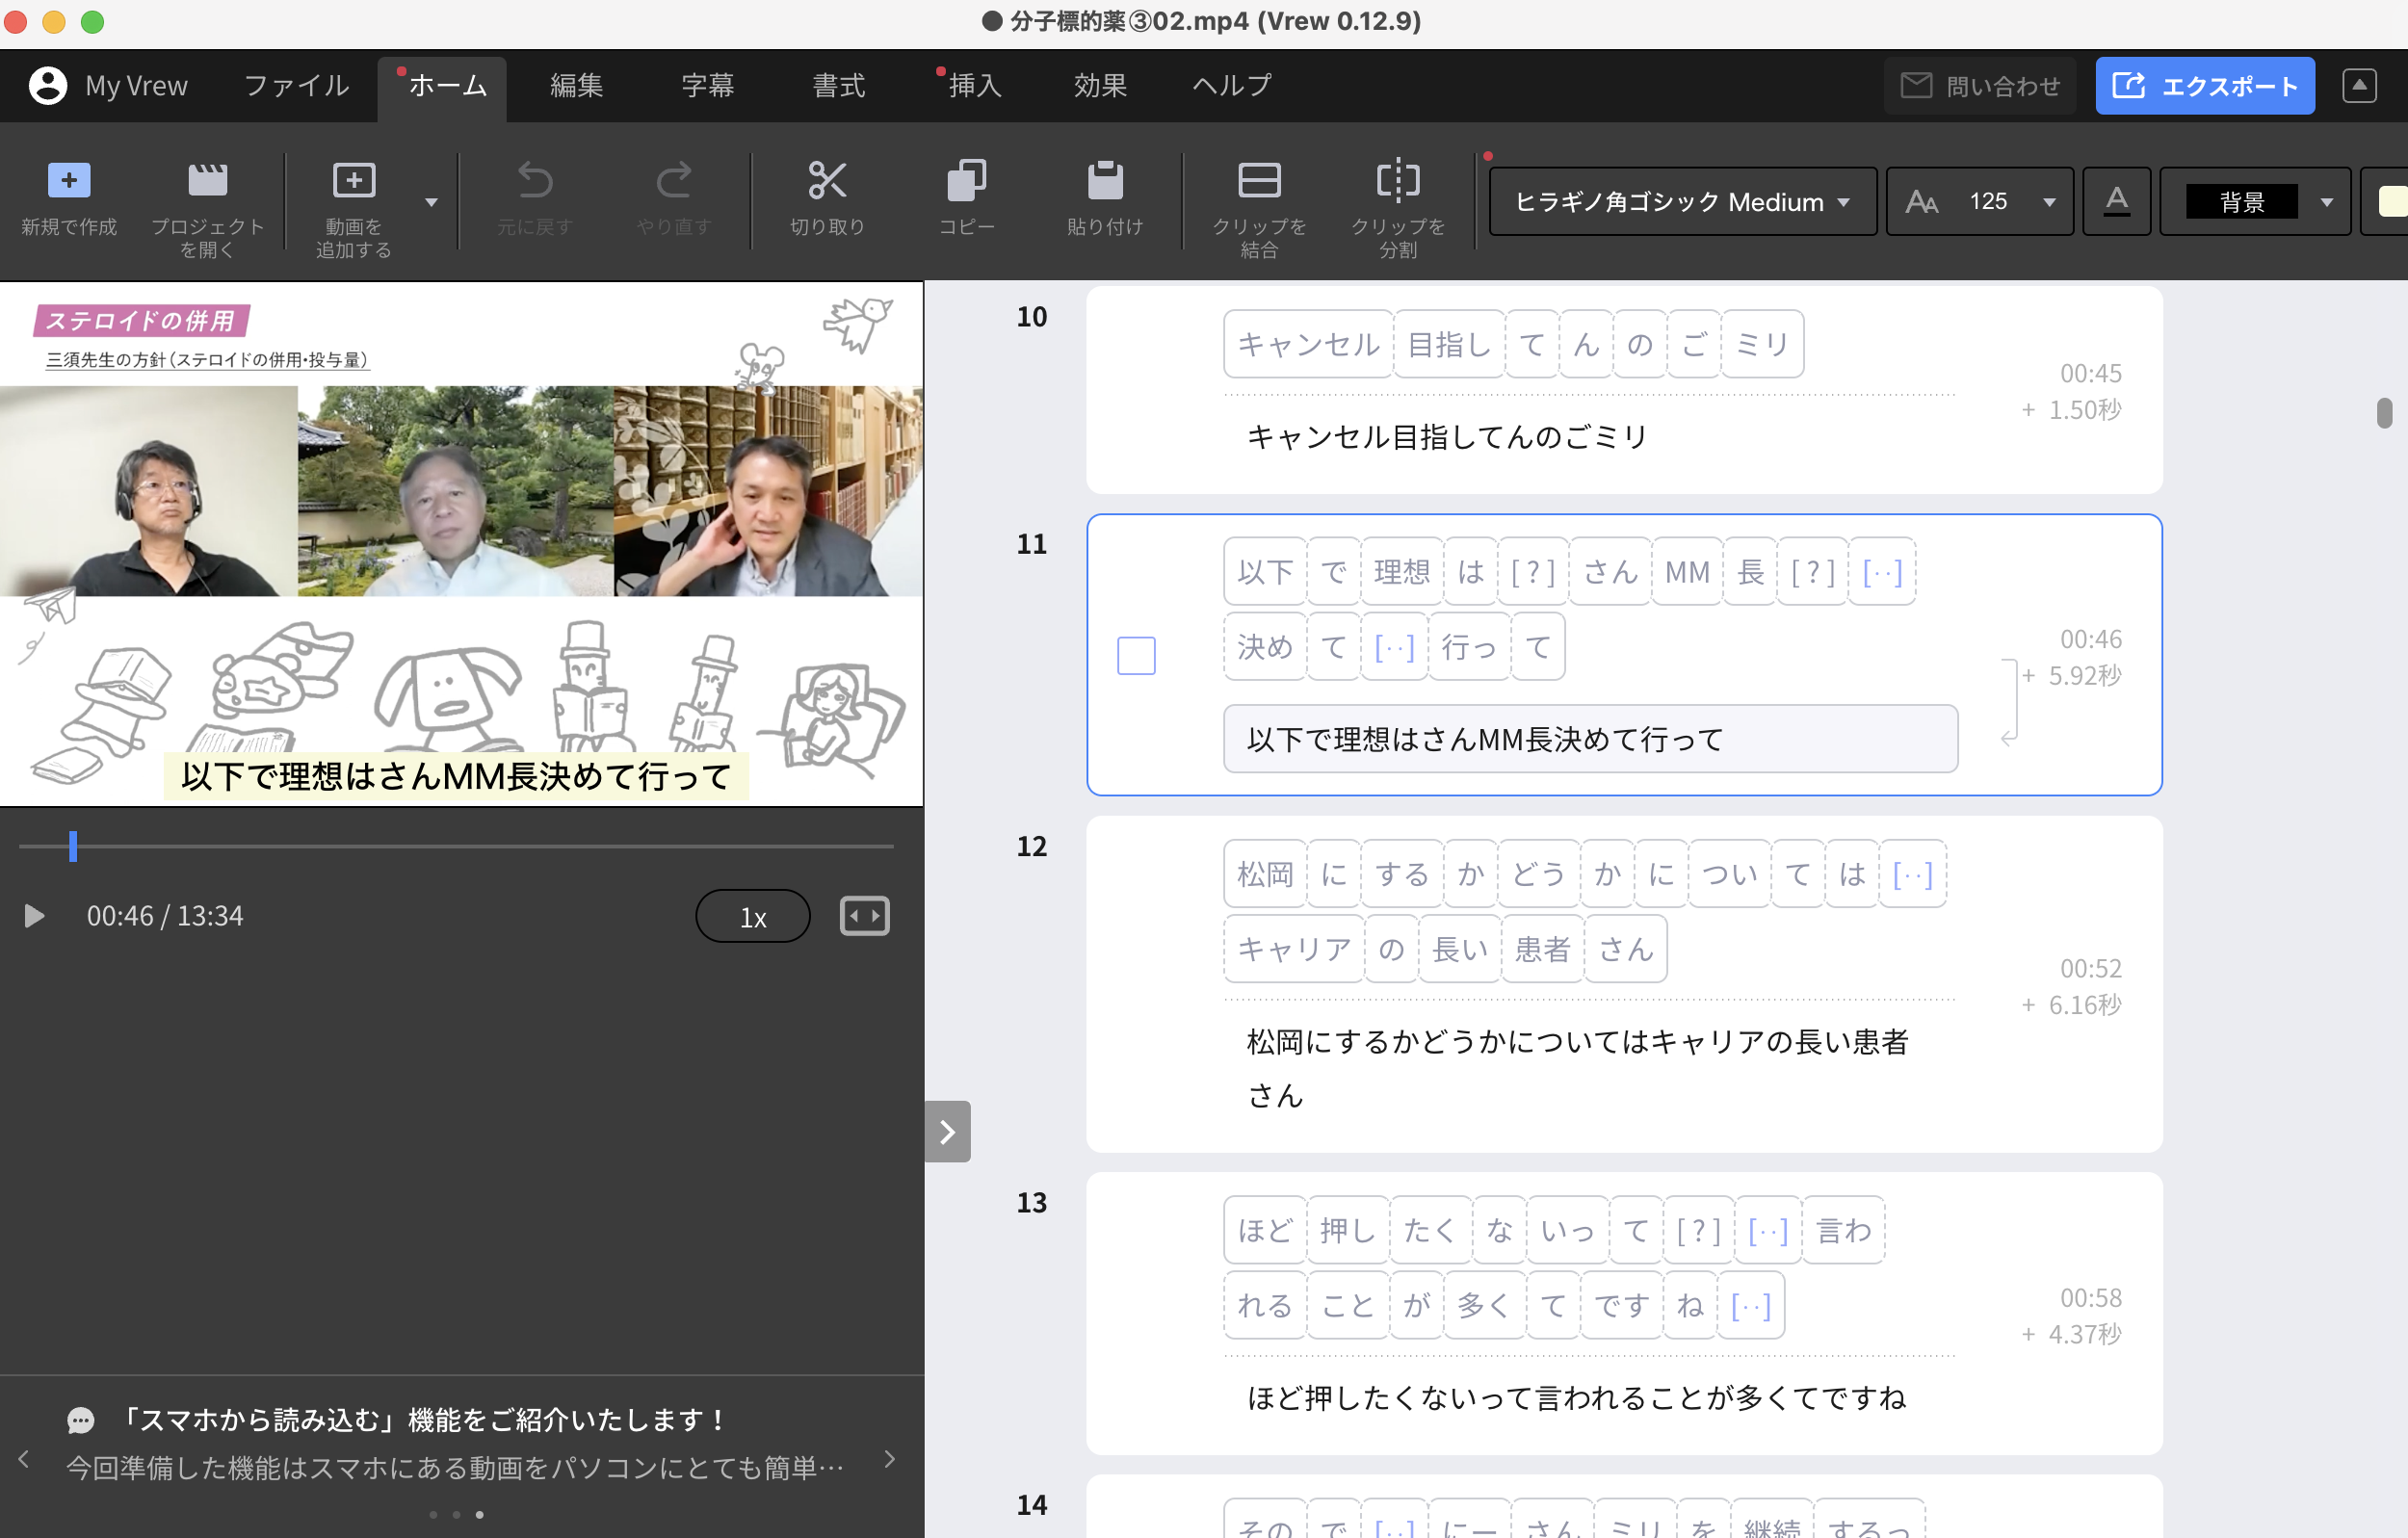The height and width of the screenshot is (1538, 2408).
Task: Click the preview width toggle icon
Action: 864,915
